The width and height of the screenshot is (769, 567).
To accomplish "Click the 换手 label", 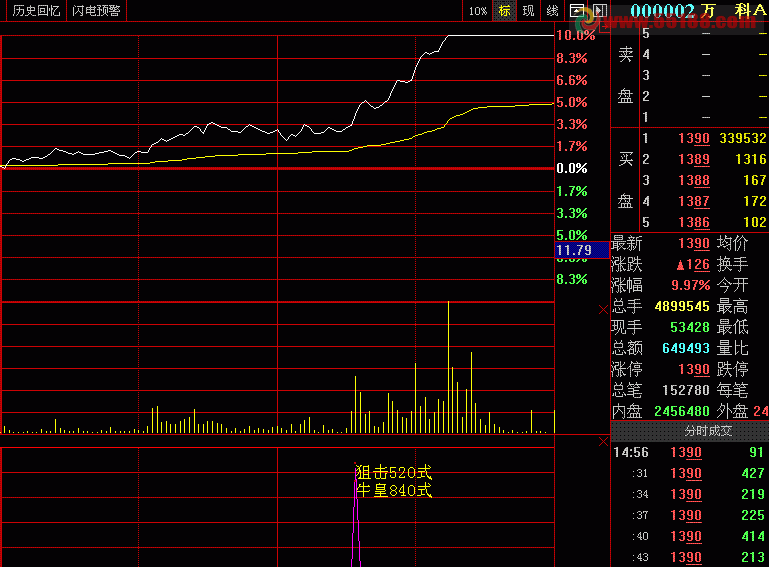I will [x=732, y=265].
